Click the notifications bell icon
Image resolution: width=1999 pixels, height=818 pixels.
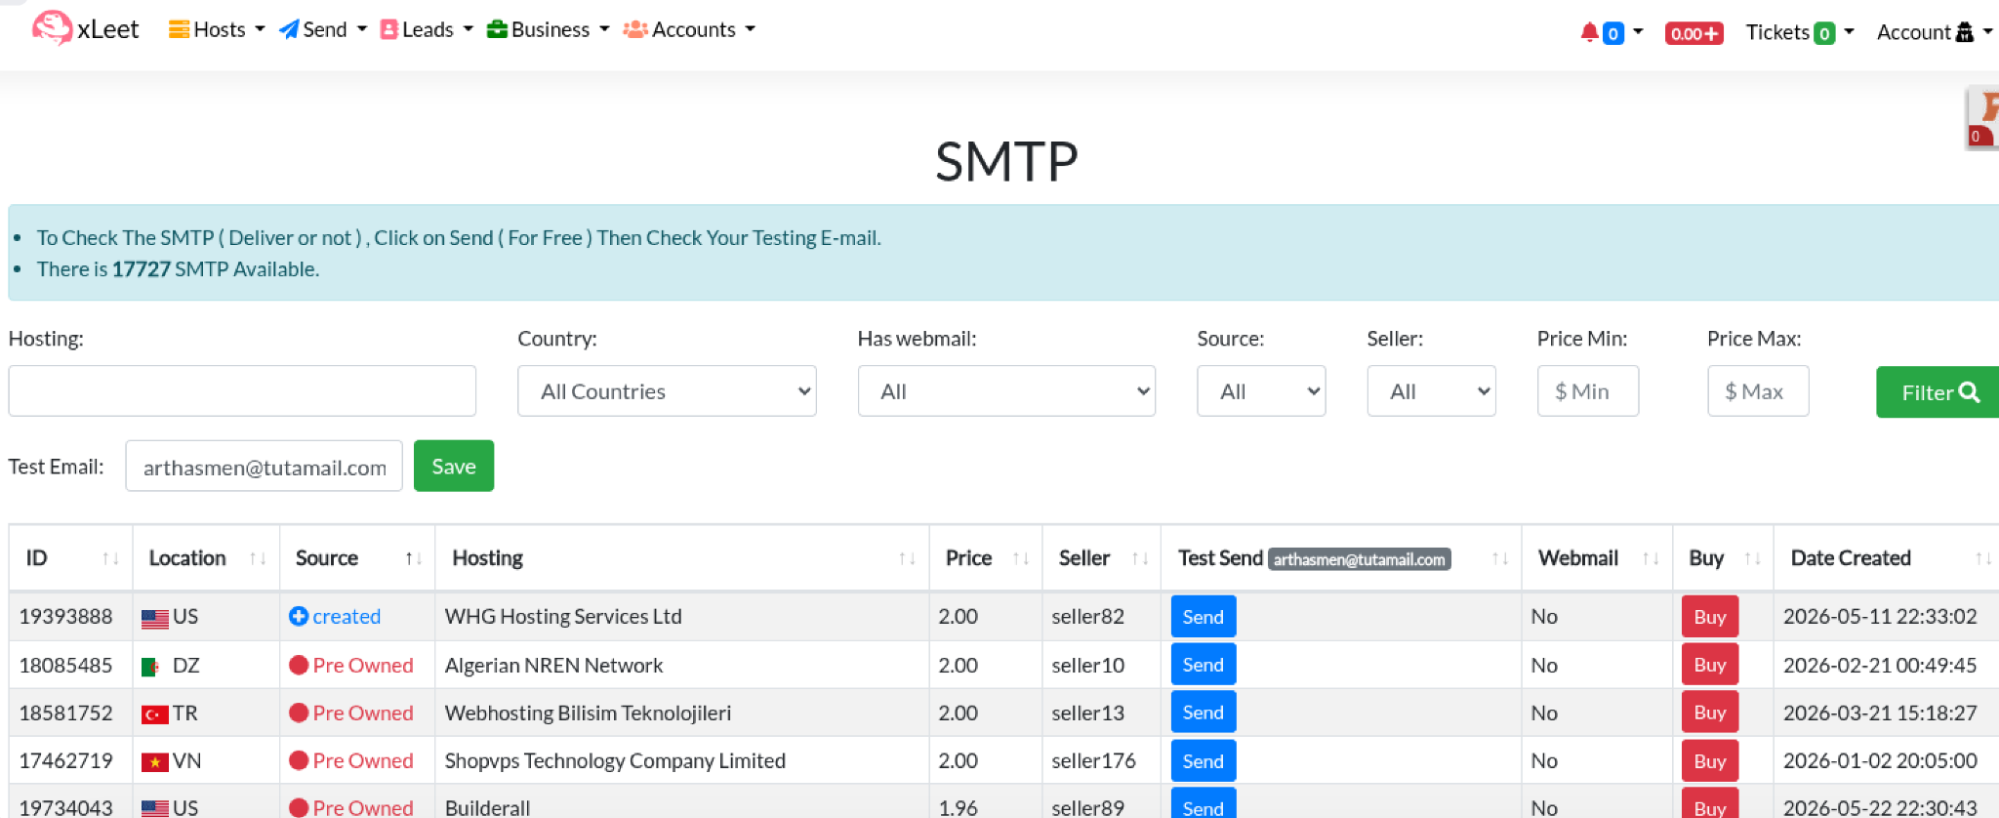1589,32
